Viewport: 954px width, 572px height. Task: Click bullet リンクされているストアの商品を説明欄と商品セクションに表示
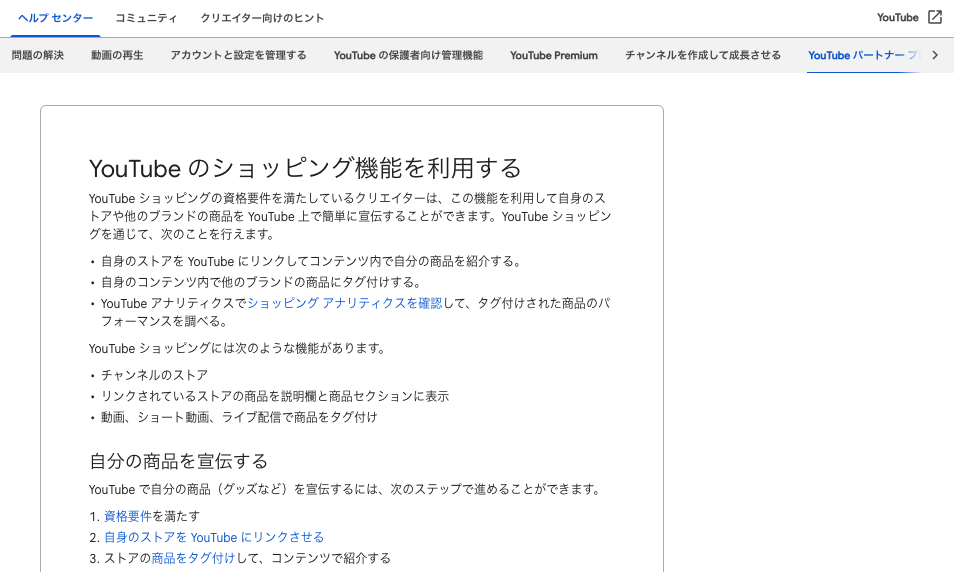275,396
